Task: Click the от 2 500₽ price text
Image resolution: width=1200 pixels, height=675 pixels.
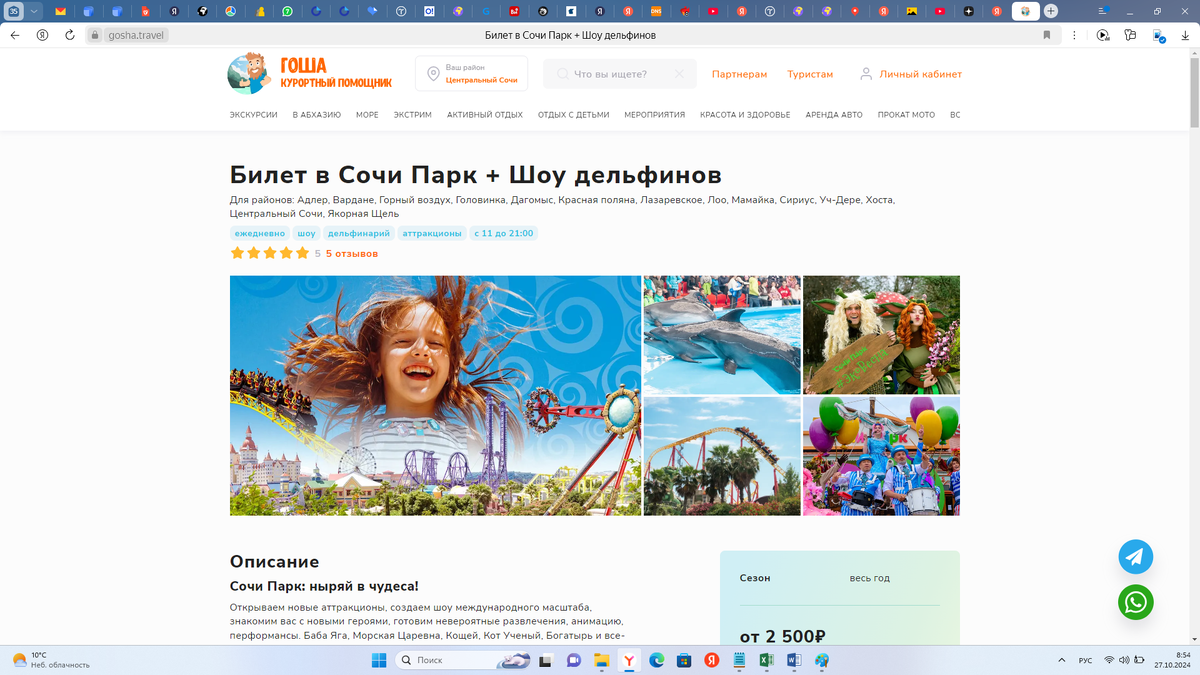Action: [782, 637]
